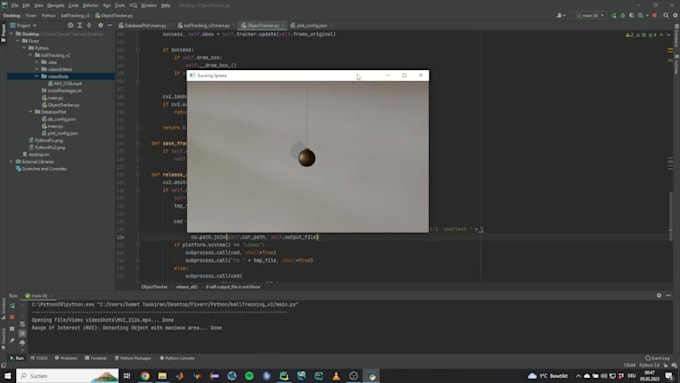Stop the running program with the red toolbar button
680x383 pixels.
(654, 15)
